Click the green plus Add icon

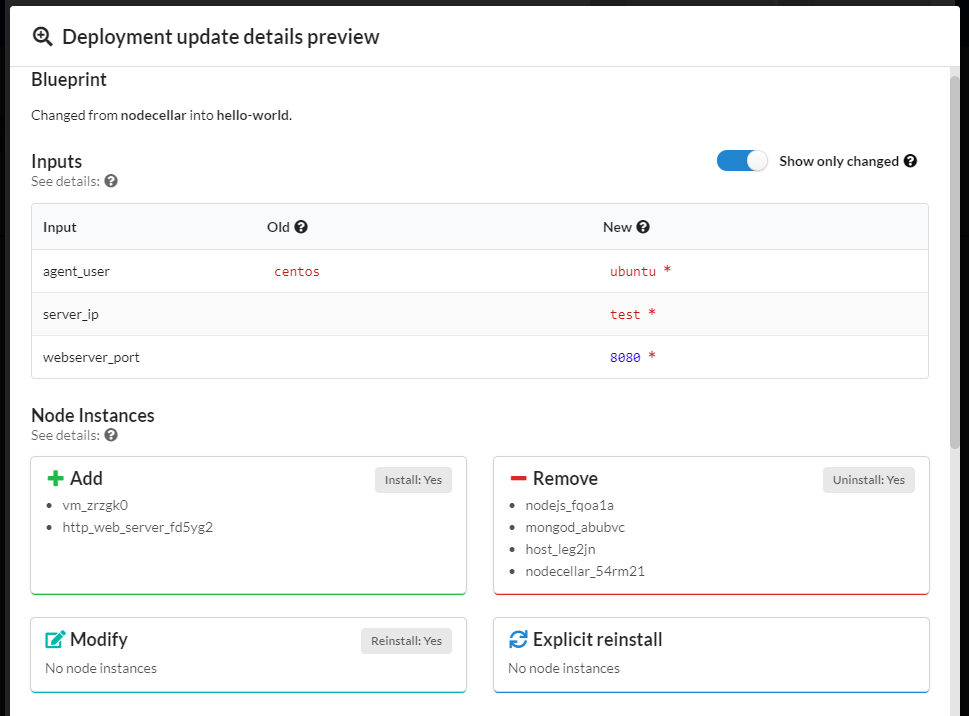[x=55, y=478]
